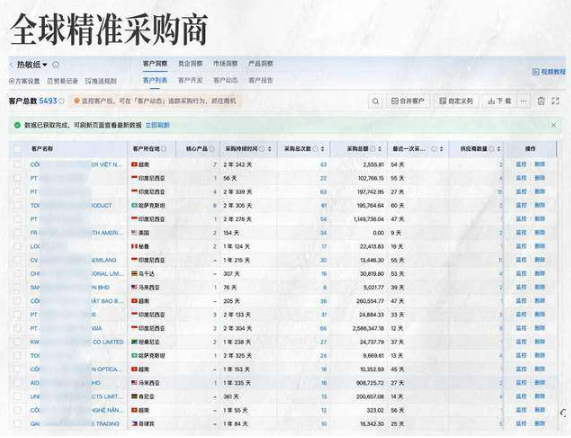571x438 pixels.
Task: Click the info icon on 核心产品 column
Action: pyautogui.click(x=212, y=149)
